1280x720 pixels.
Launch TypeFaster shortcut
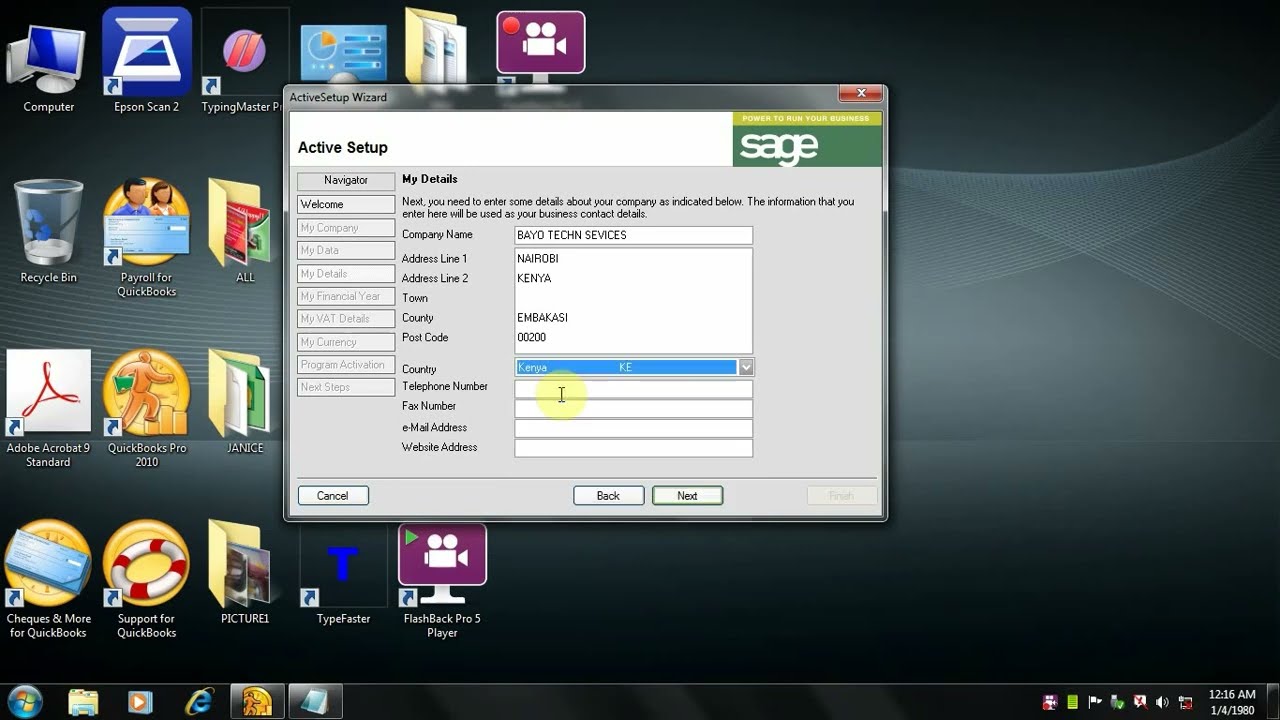tap(343, 573)
